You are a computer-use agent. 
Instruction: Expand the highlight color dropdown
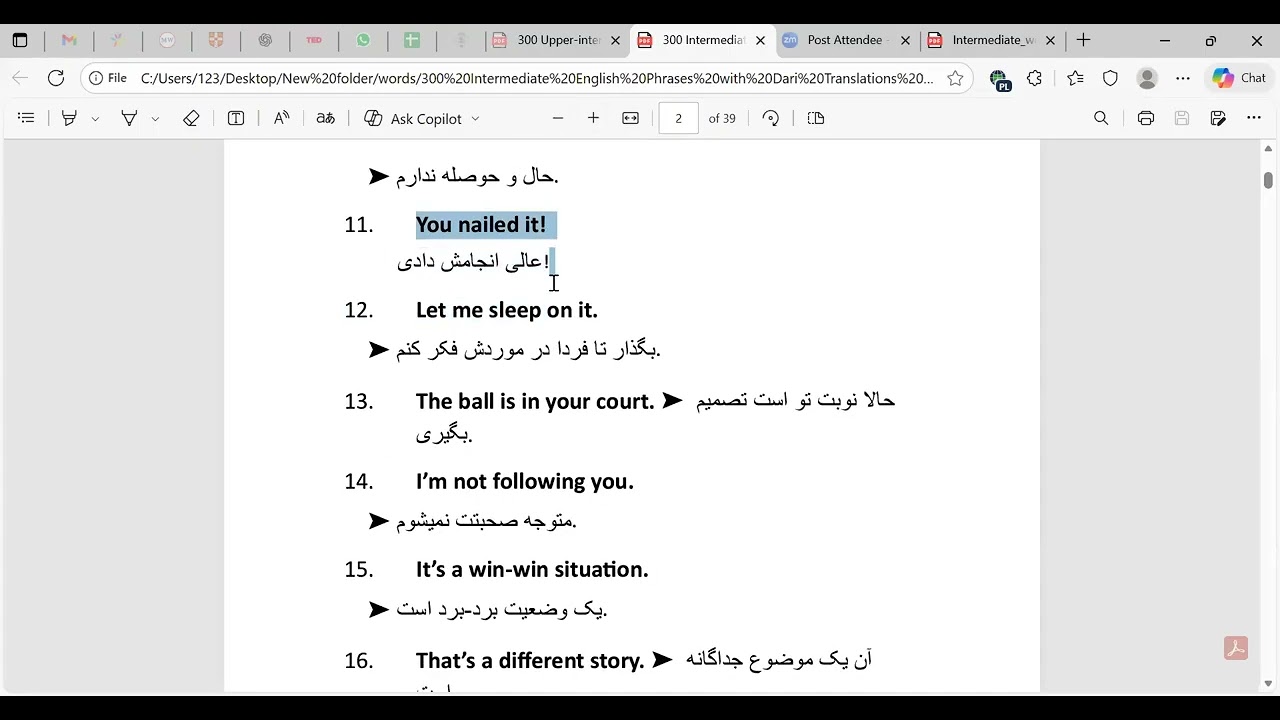pyautogui.click(x=95, y=119)
